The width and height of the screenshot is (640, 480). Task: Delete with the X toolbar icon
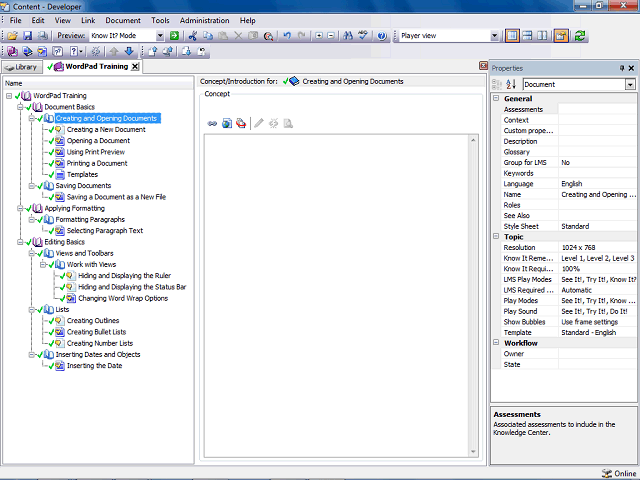coord(238,36)
